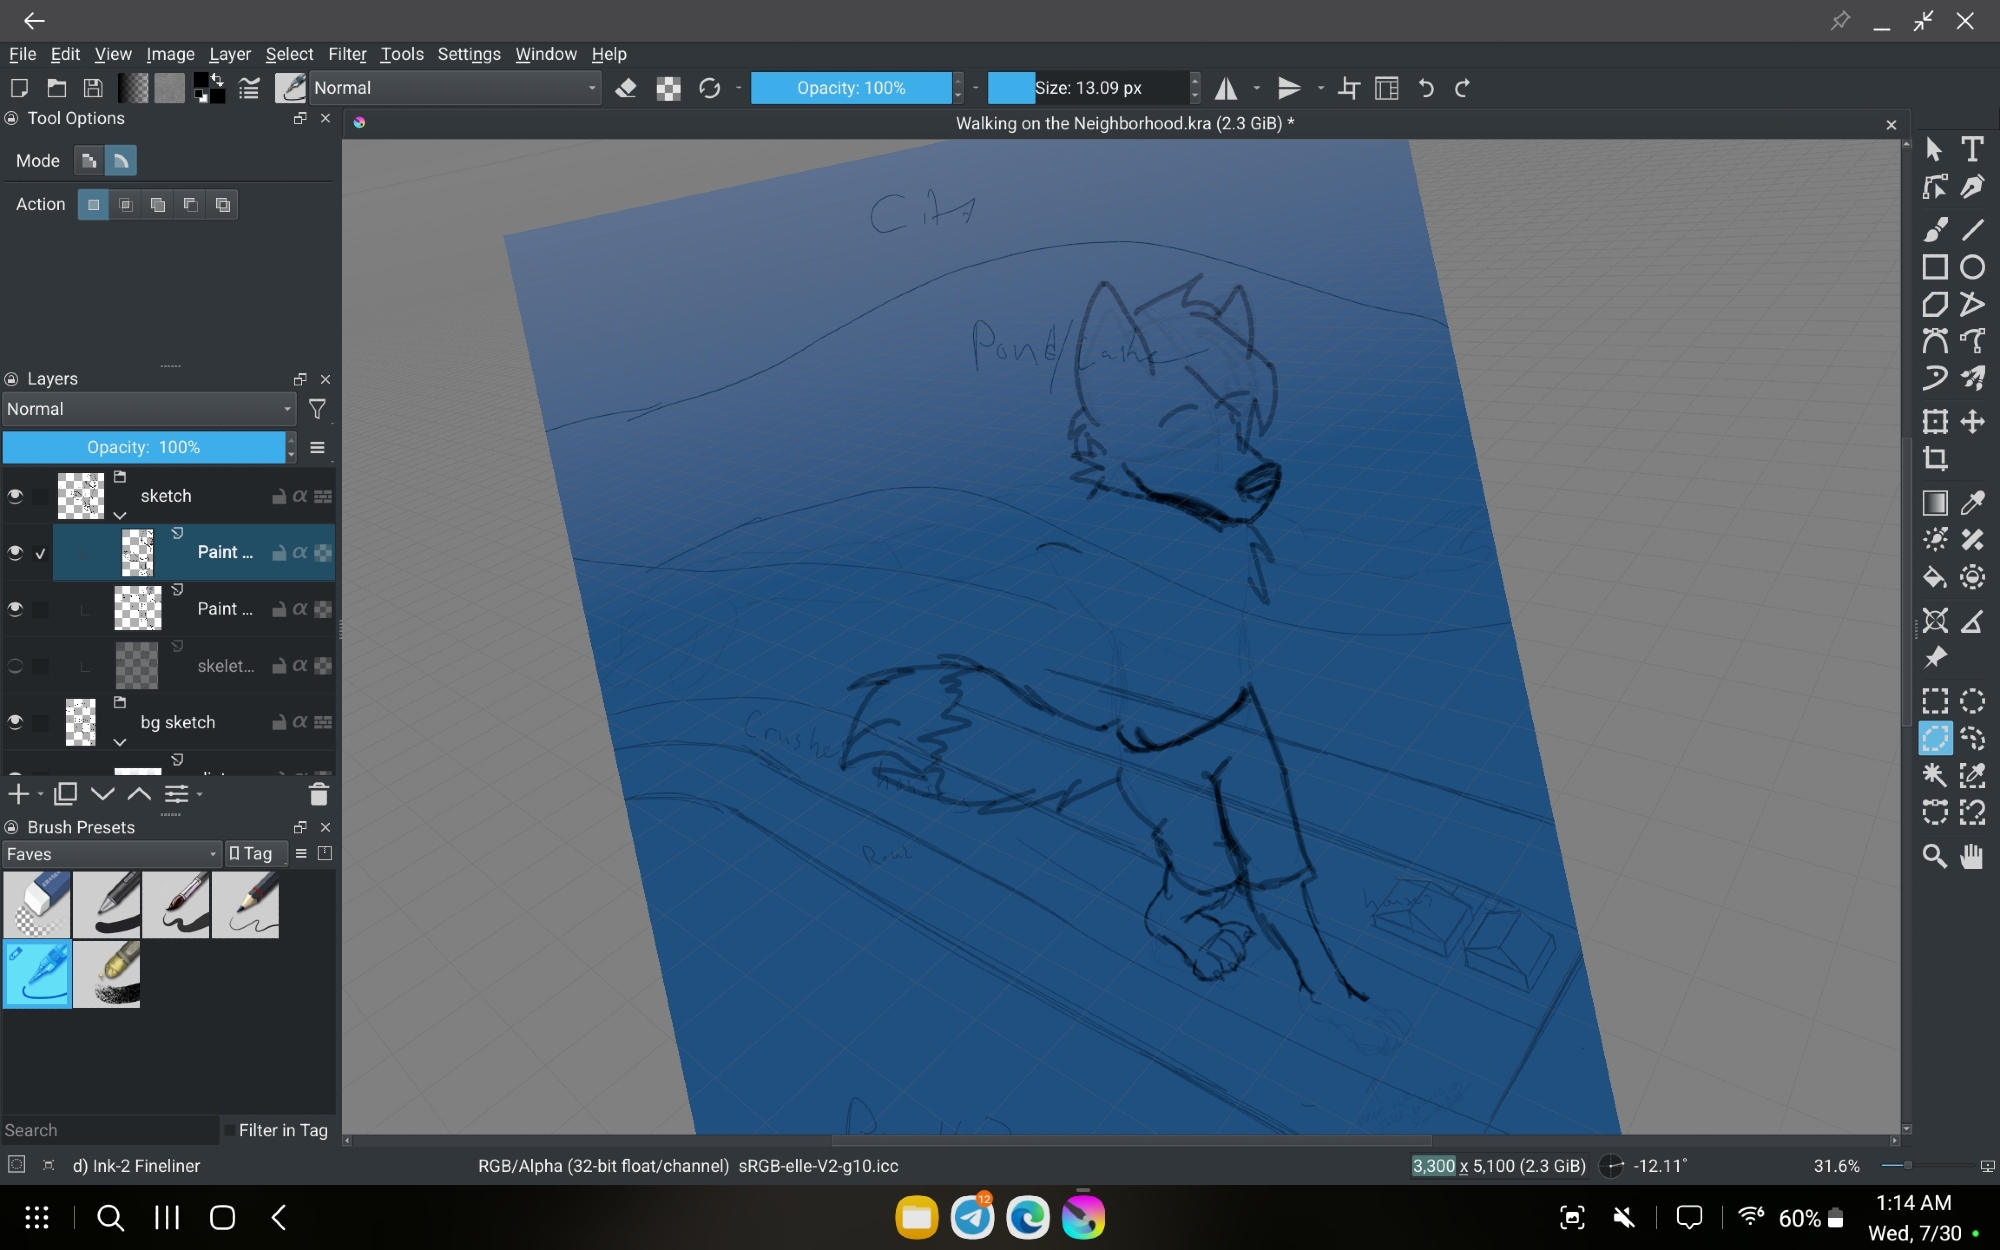Select the Text tool
Viewport: 2000px width, 1250px height.
(1972, 149)
